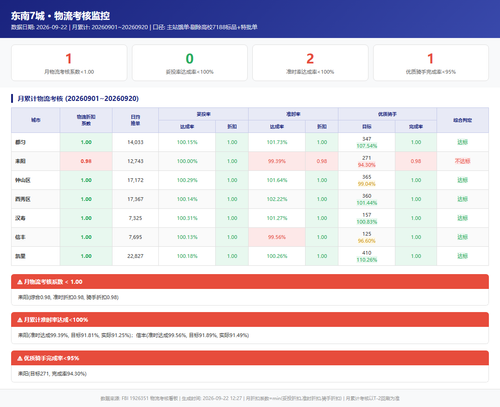
Task: Select the green '0' 妥投率达成率<100% summary card
Action: tap(190, 63)
